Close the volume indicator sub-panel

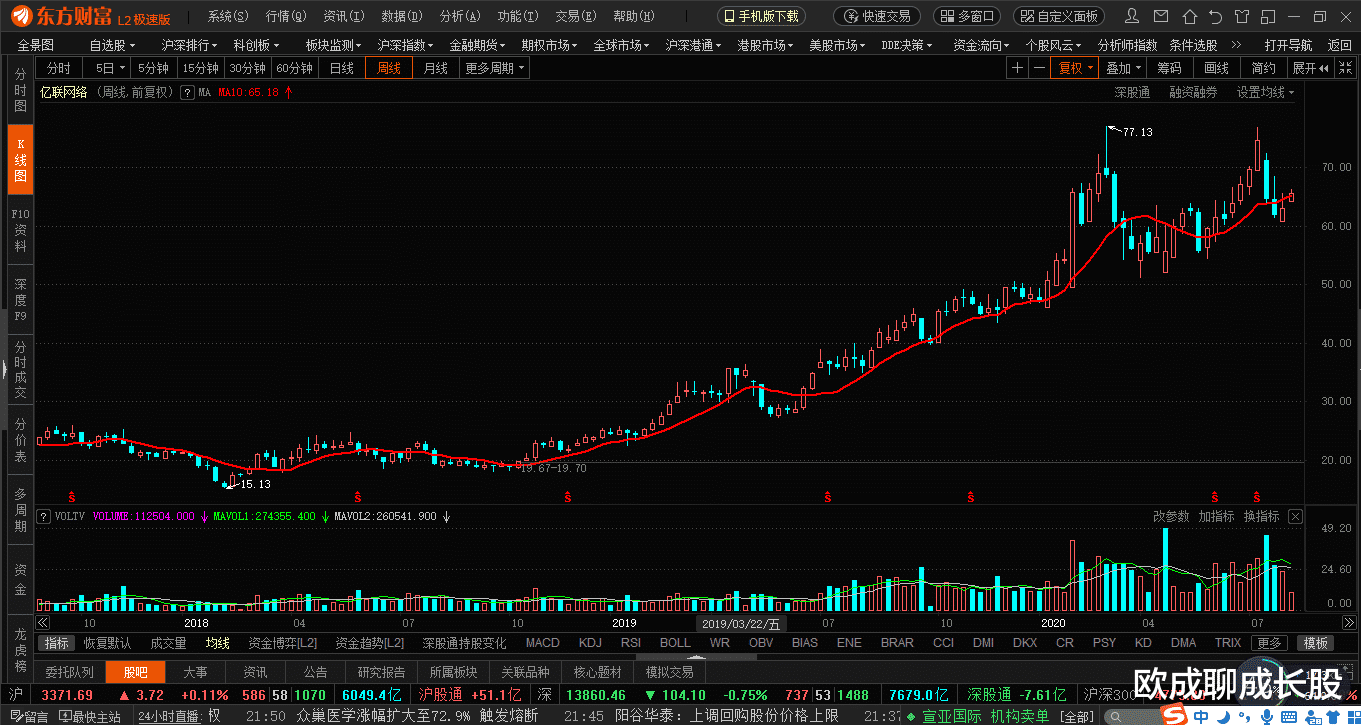click(x=1296, y=516)
